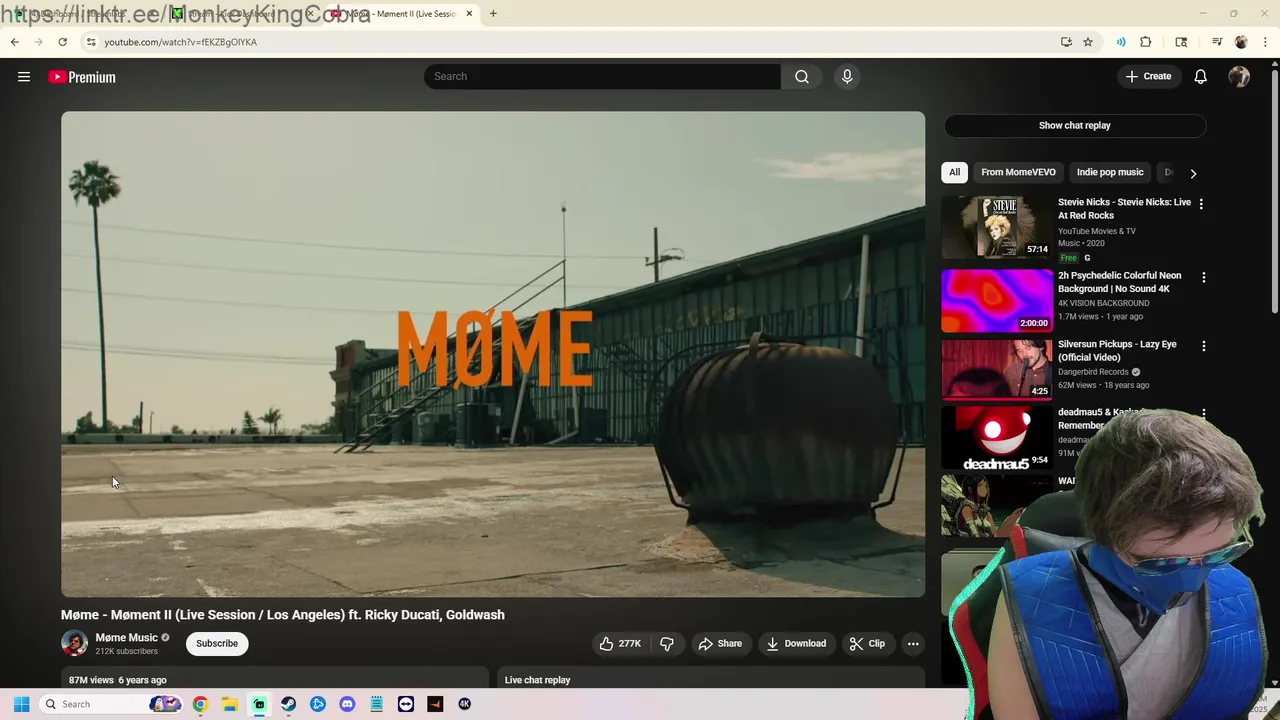Click the browser address bar URL
Image resolution: width=1280 pixels, height=720 pixels.
(x=180, y=42)
